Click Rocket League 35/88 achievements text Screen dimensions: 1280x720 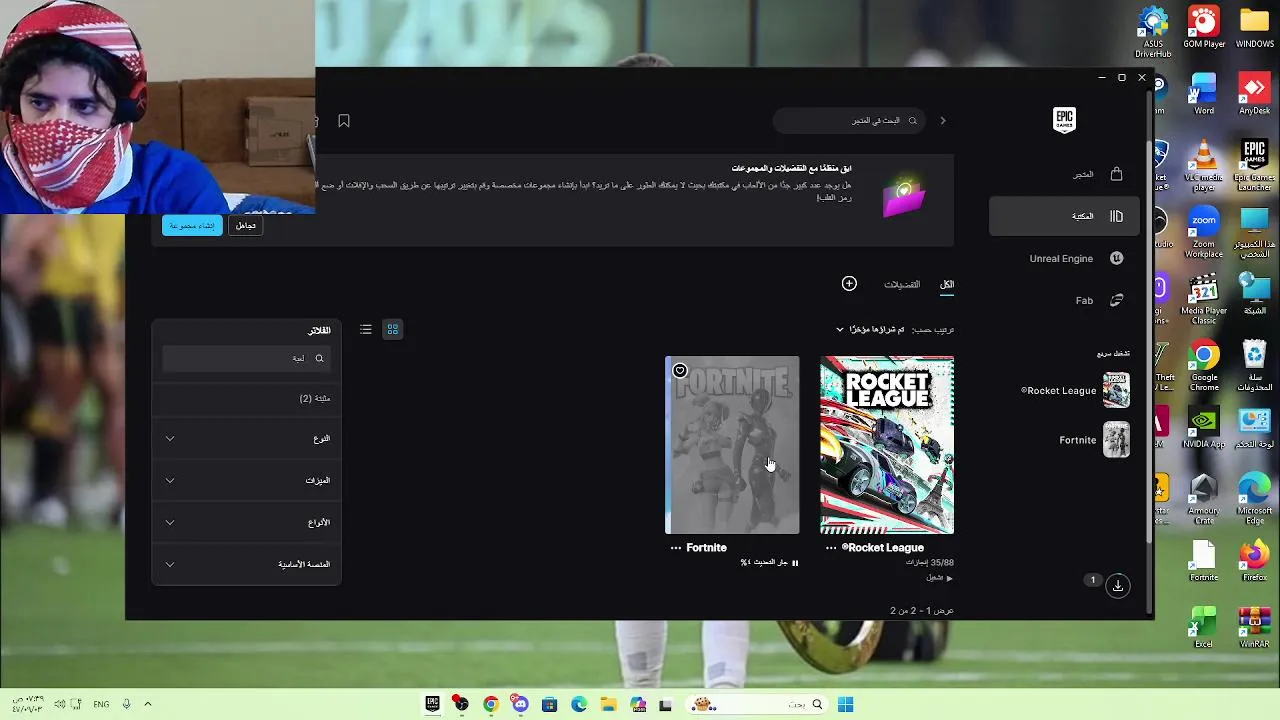pos(930,563)
